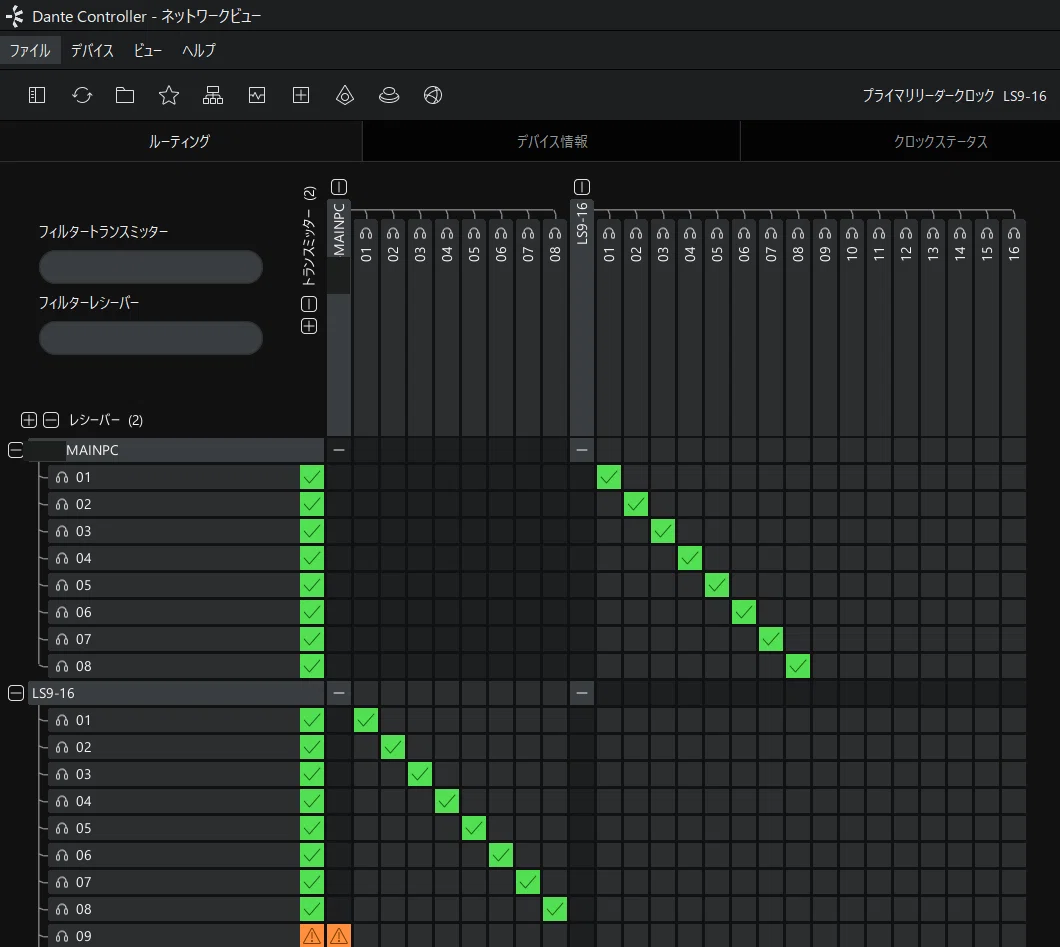Toggle MAINPC 04 to LS9-16 04 subscription
The width and height of the screenshot is (1060, 947).
(x=690, y=558)
